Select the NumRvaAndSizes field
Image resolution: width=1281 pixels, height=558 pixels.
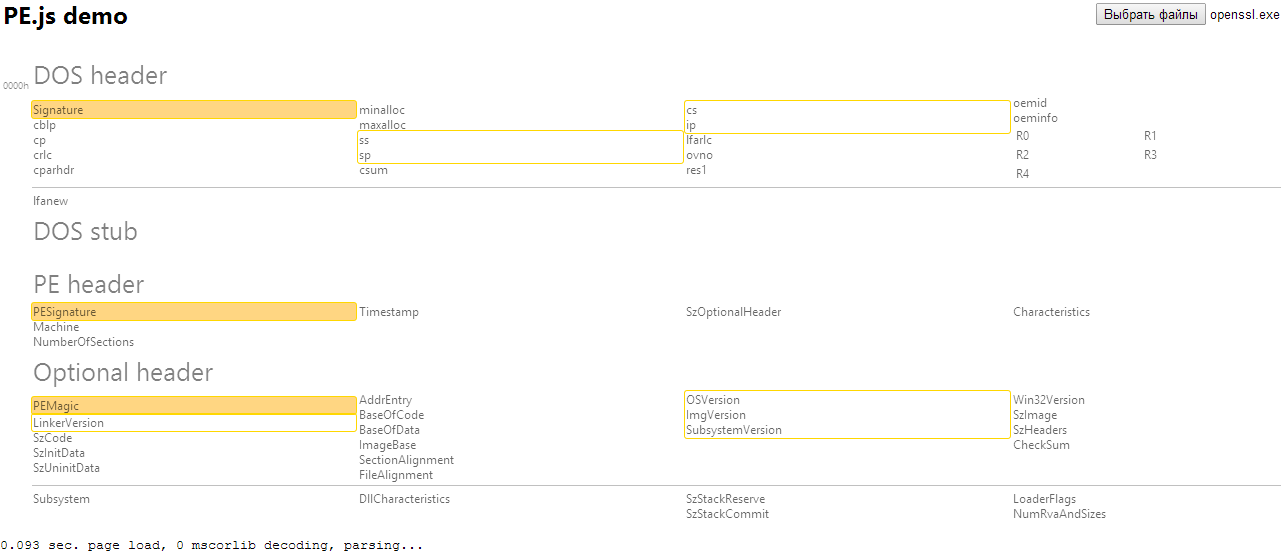coord(1059,514)
